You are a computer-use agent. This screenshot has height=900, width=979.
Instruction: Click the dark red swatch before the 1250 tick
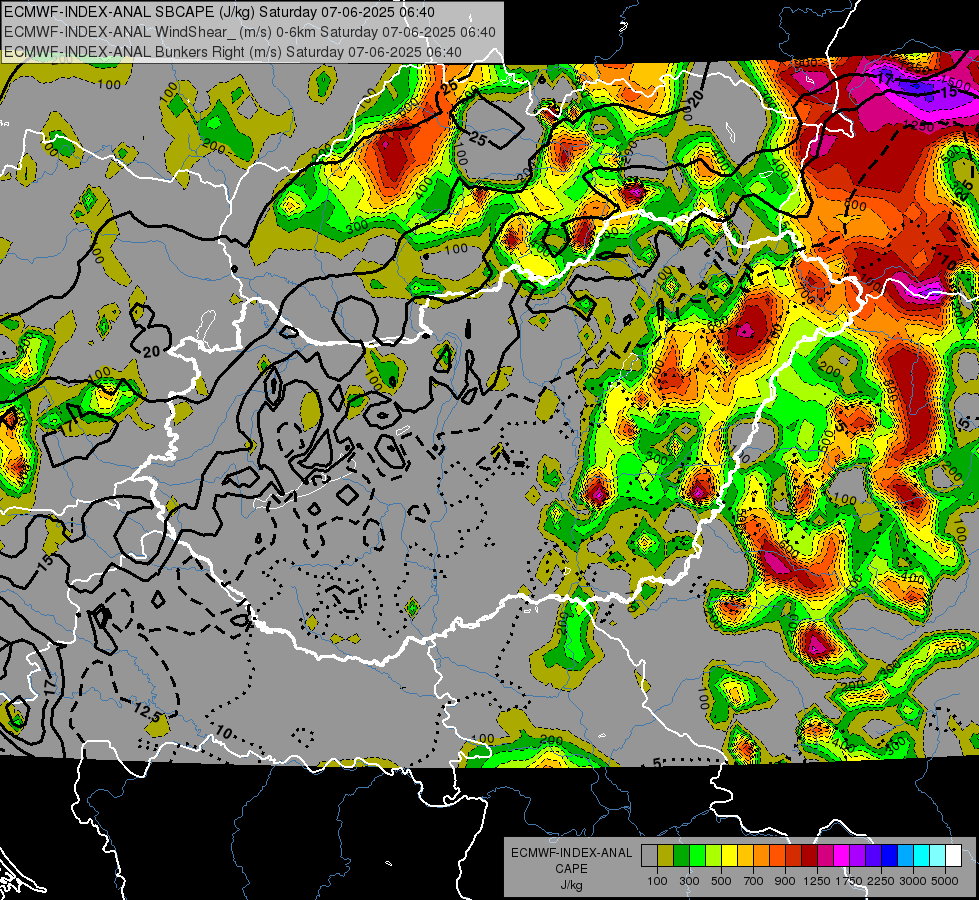click(810, 856)
